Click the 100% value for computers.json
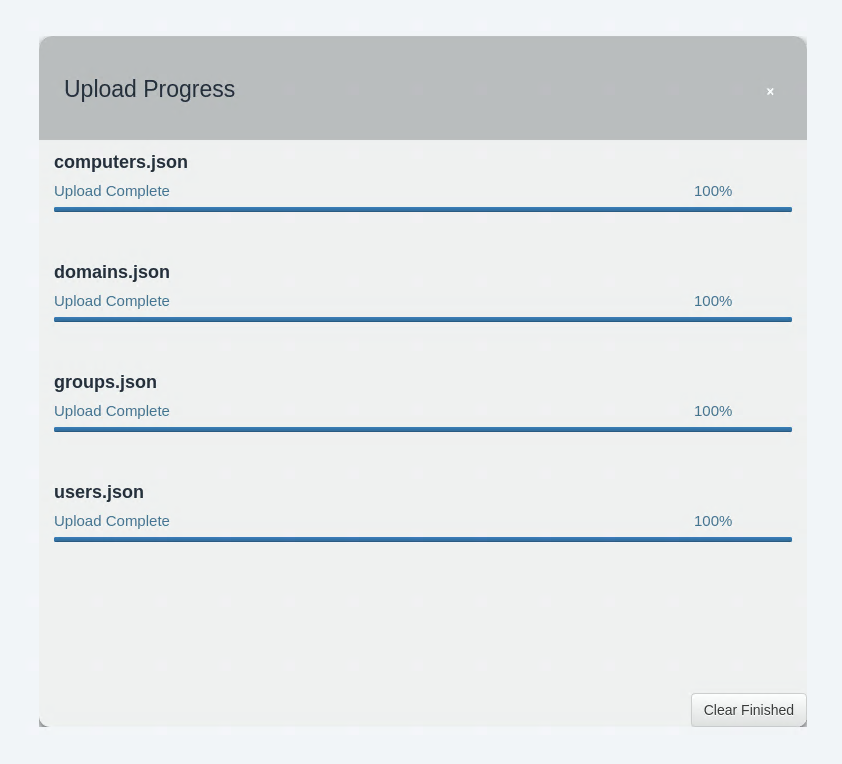 pos(713,191)
